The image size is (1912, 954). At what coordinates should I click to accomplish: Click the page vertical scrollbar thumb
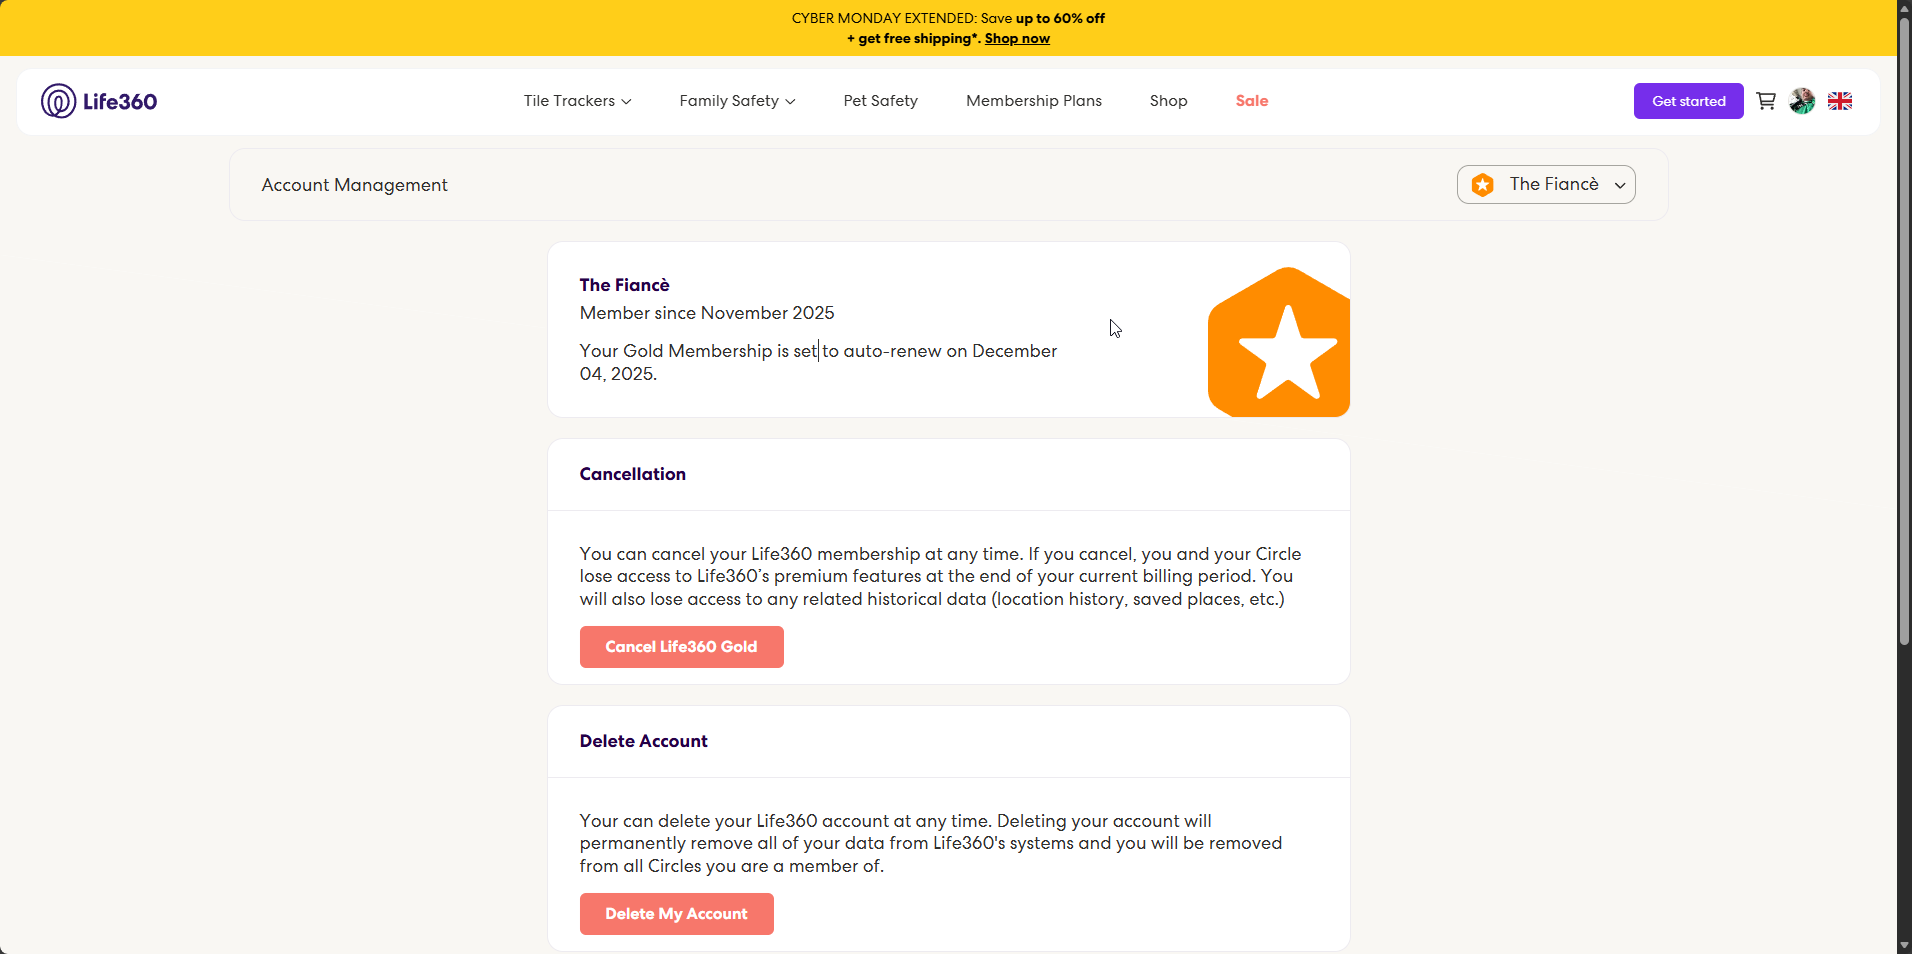pos(1904,330)
